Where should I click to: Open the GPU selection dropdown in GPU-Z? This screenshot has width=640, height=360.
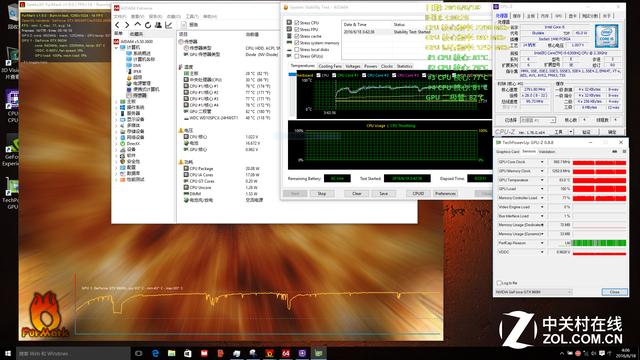pos(533,292)
